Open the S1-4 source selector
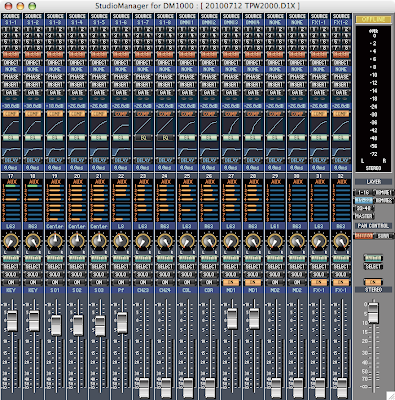The width and height of the screenshot is (395, 400). click(77, 22)
